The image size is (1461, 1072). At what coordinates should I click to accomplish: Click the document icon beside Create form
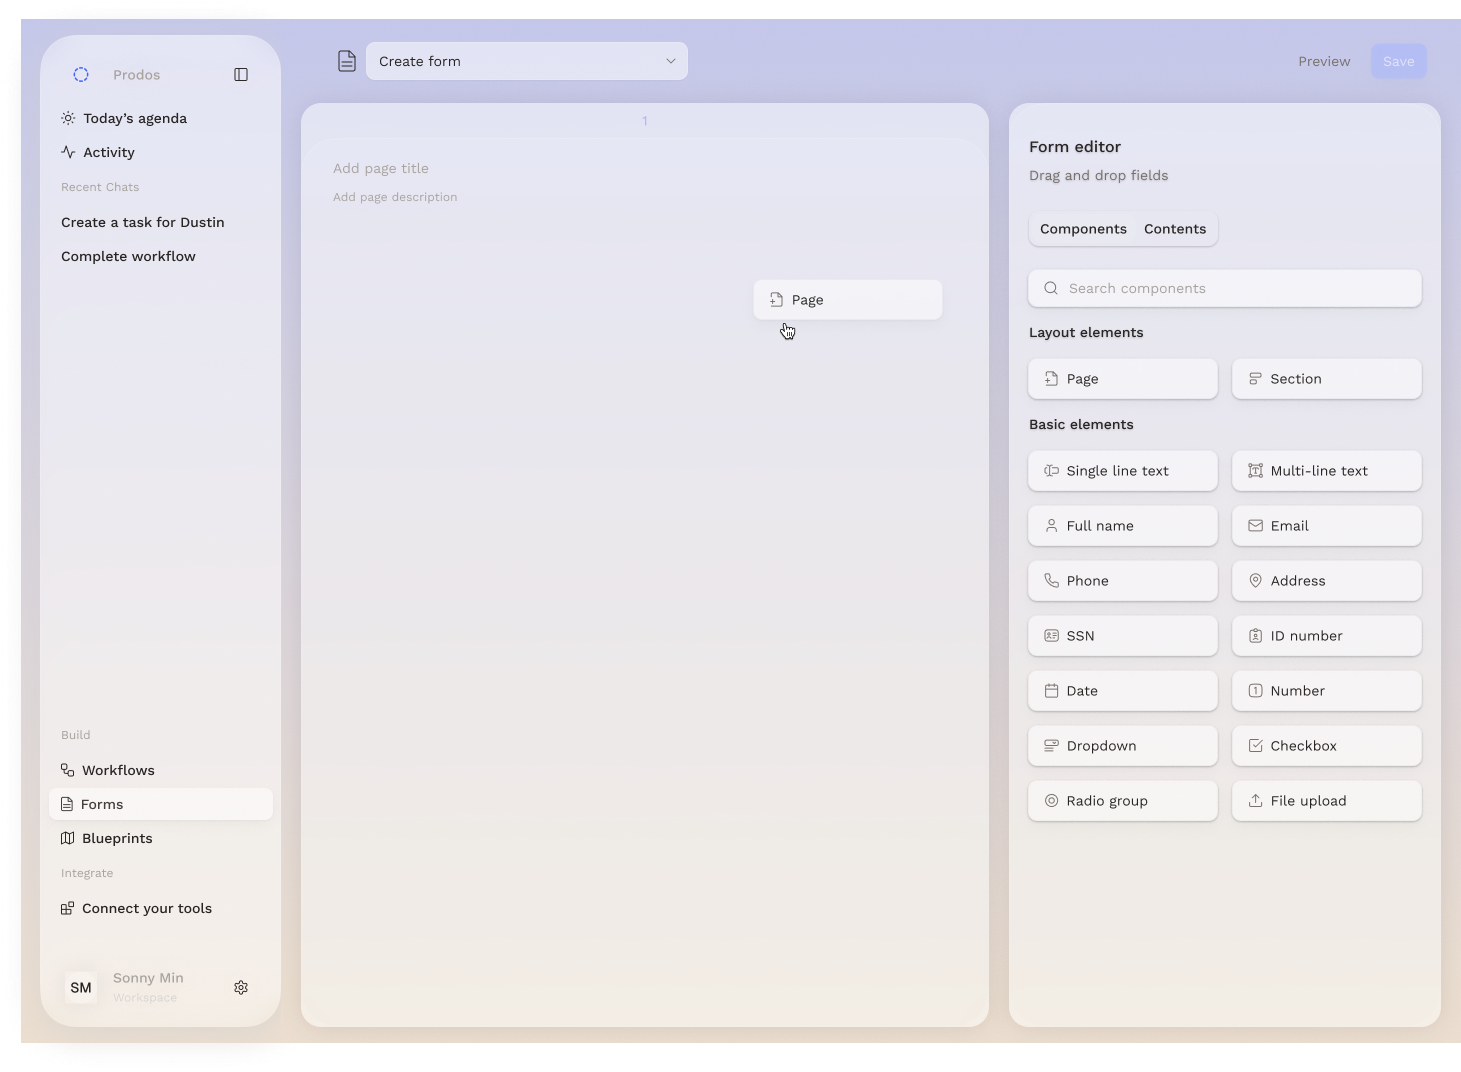click(347, 61)
